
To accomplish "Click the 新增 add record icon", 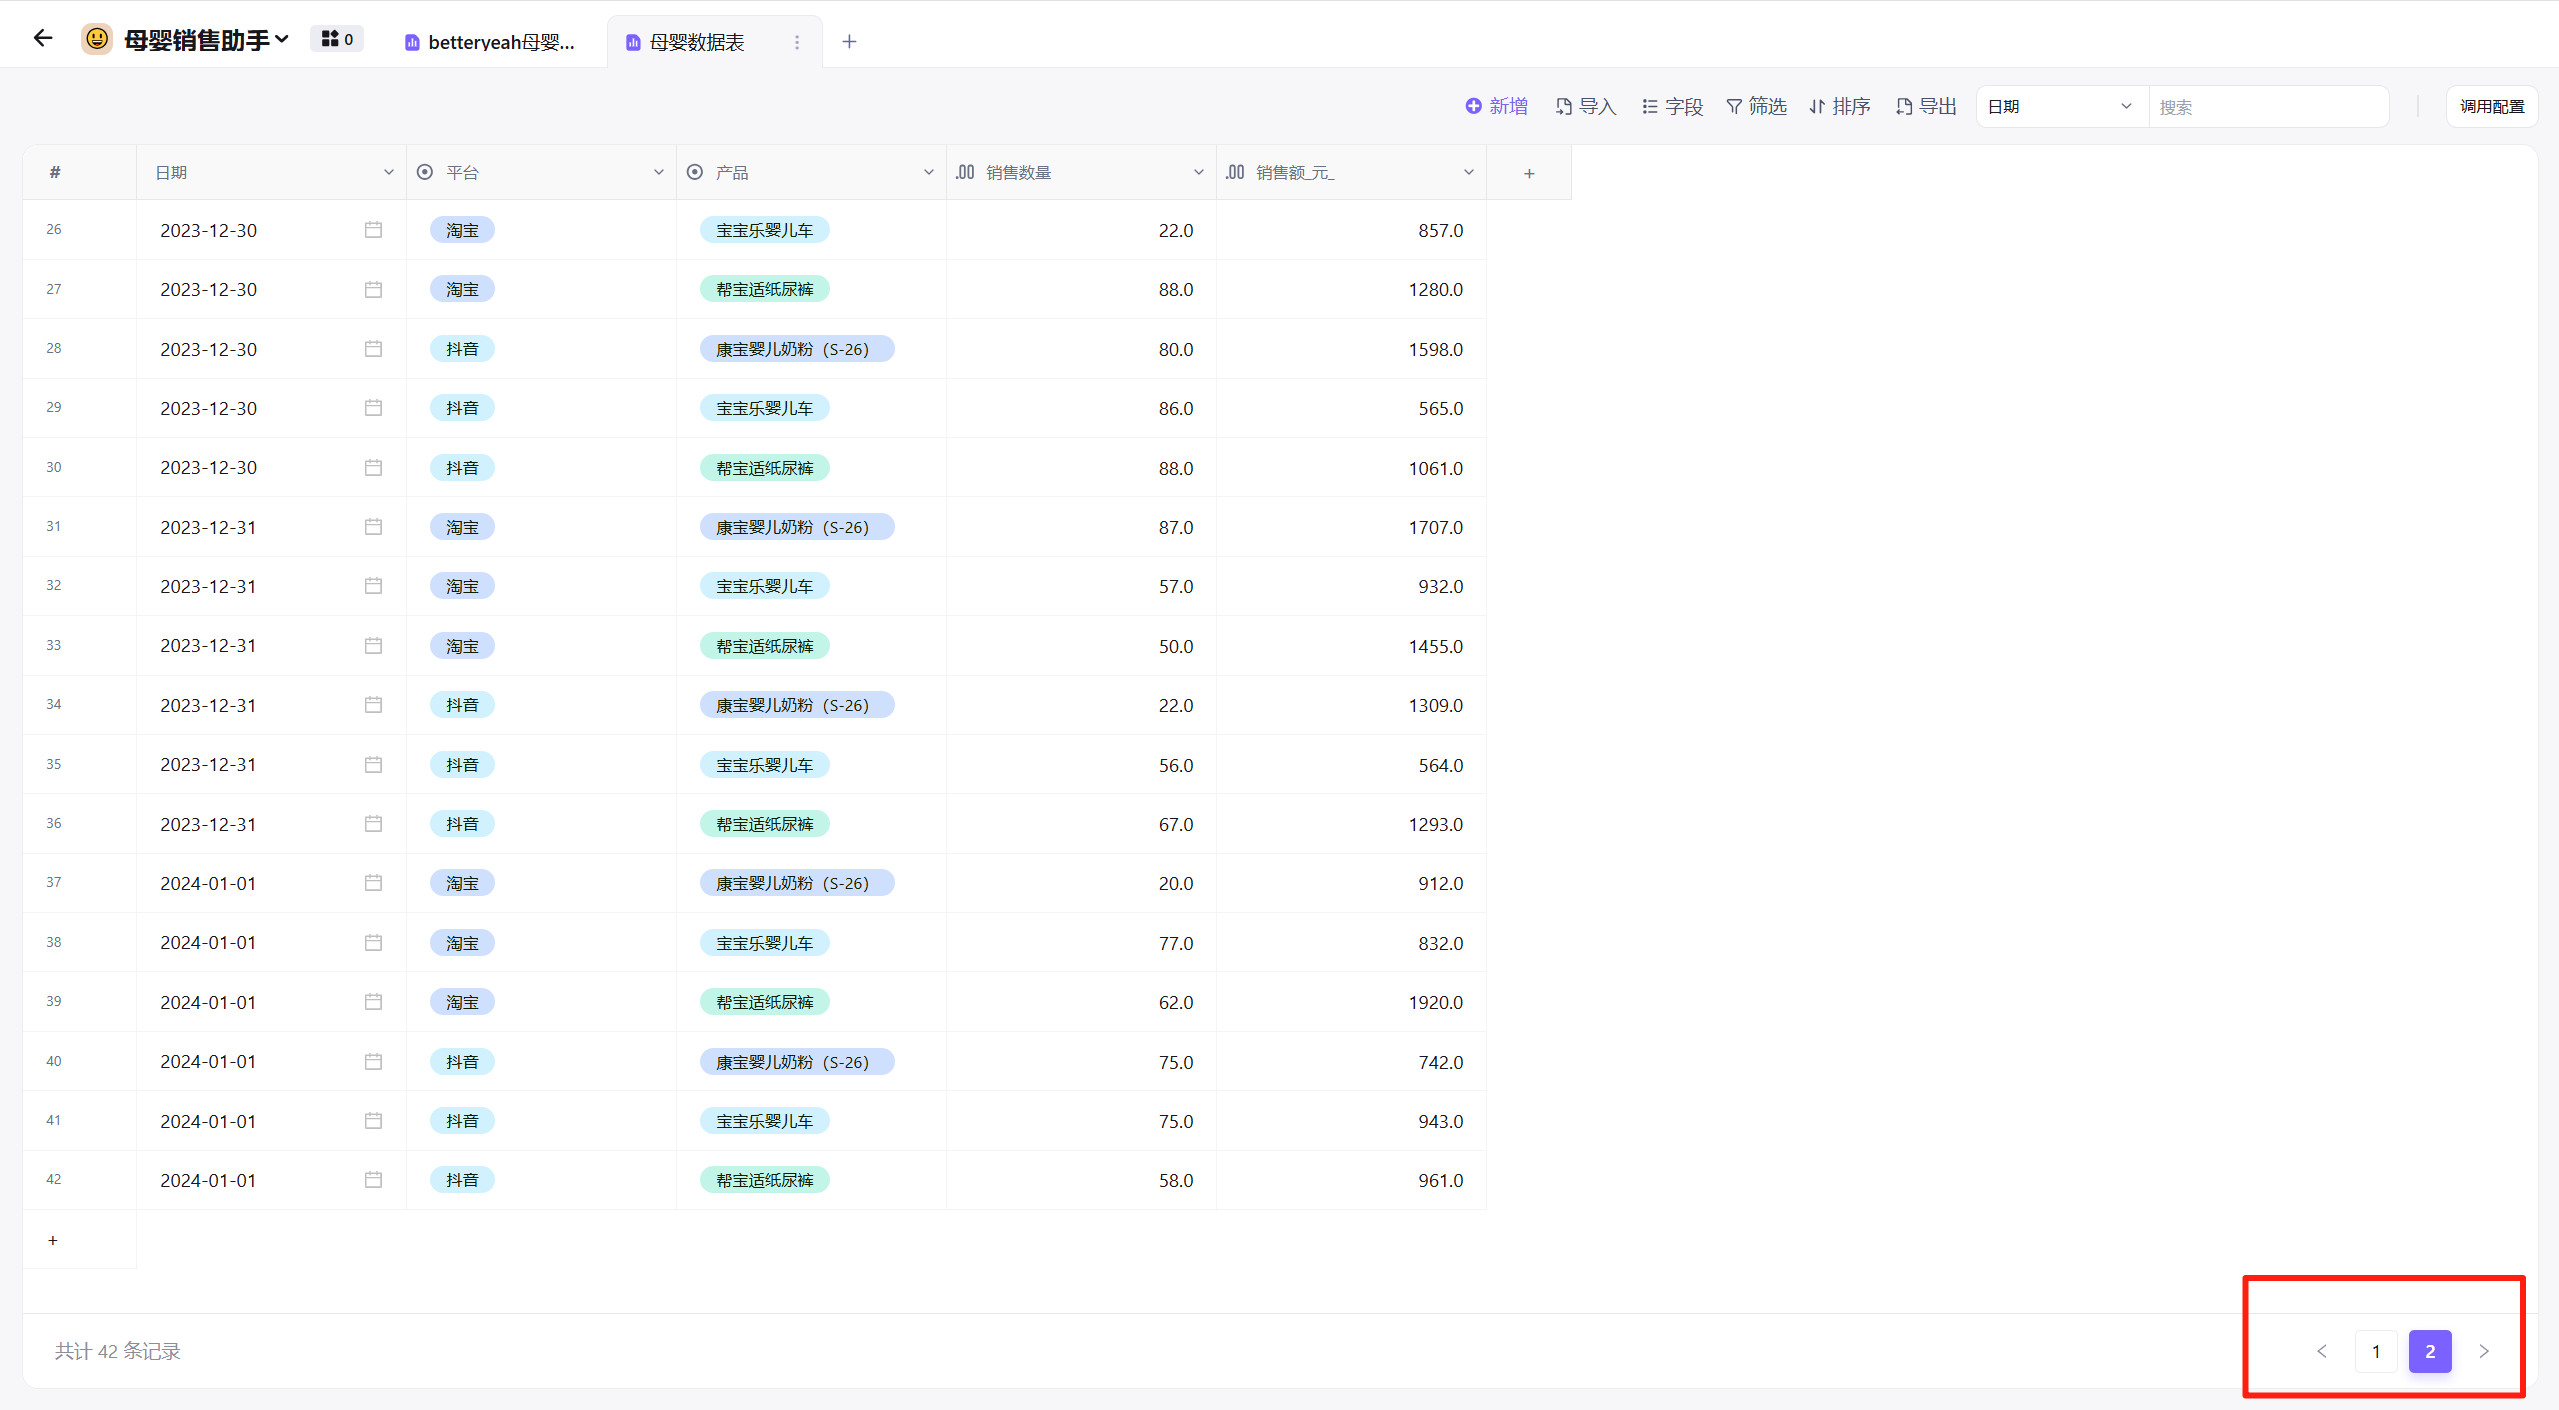I will (1473, 106).
